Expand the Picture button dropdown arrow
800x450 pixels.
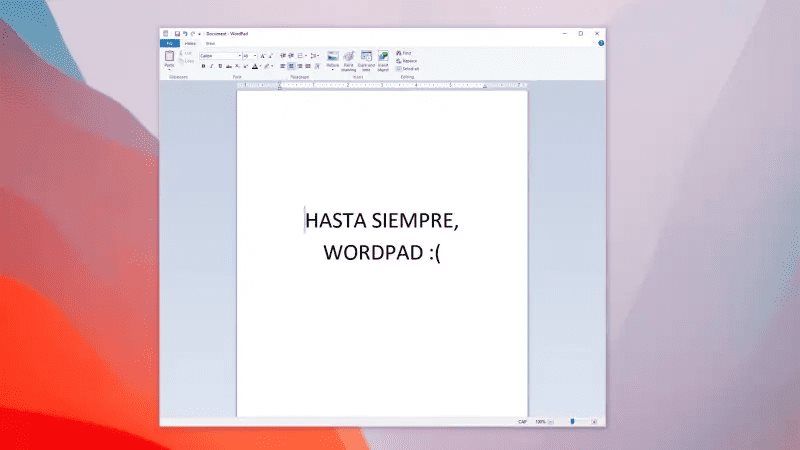click(332, 70)
